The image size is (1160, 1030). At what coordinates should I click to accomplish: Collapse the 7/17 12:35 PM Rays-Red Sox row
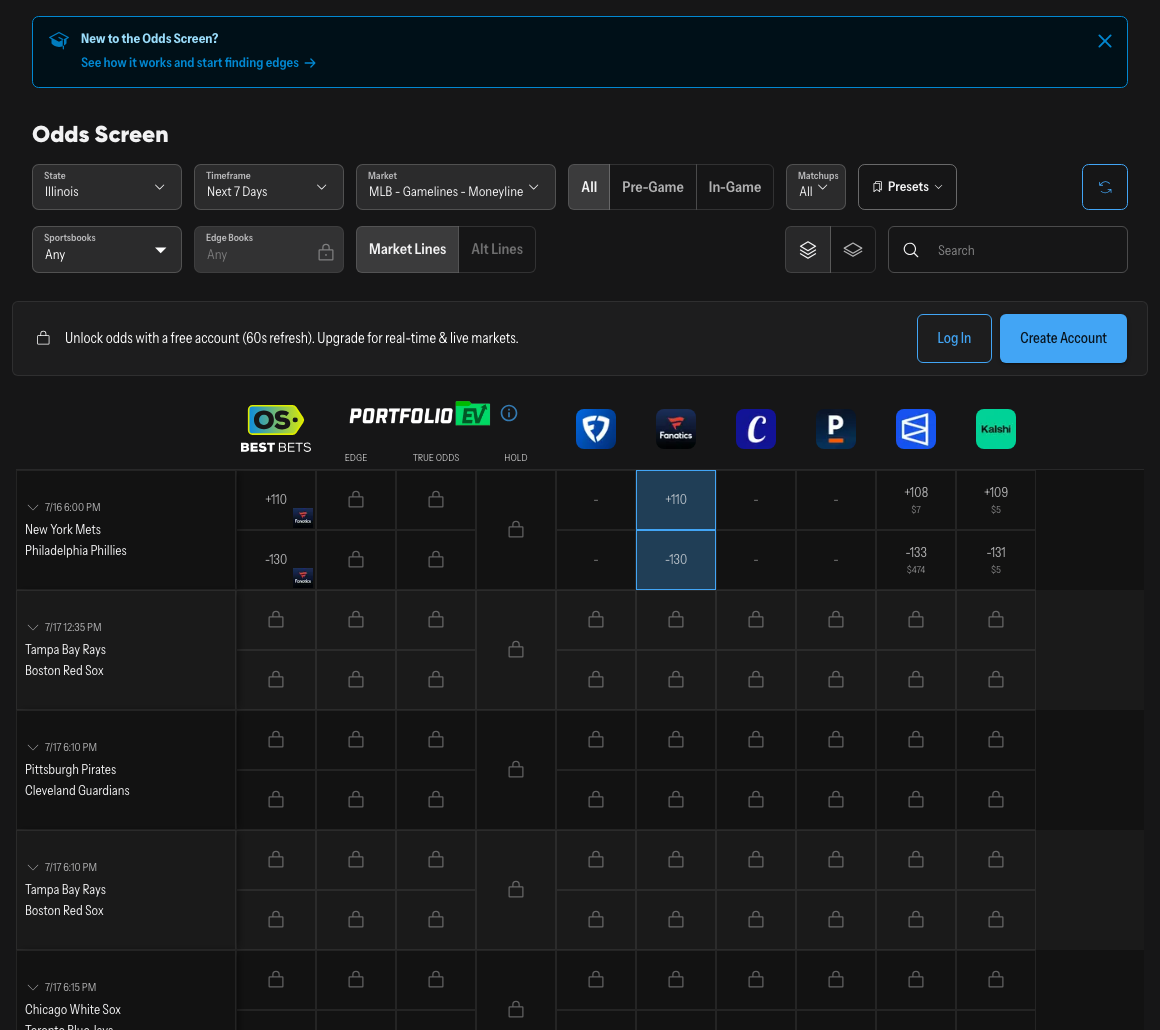pyautogui.click(x=33, y=627)
